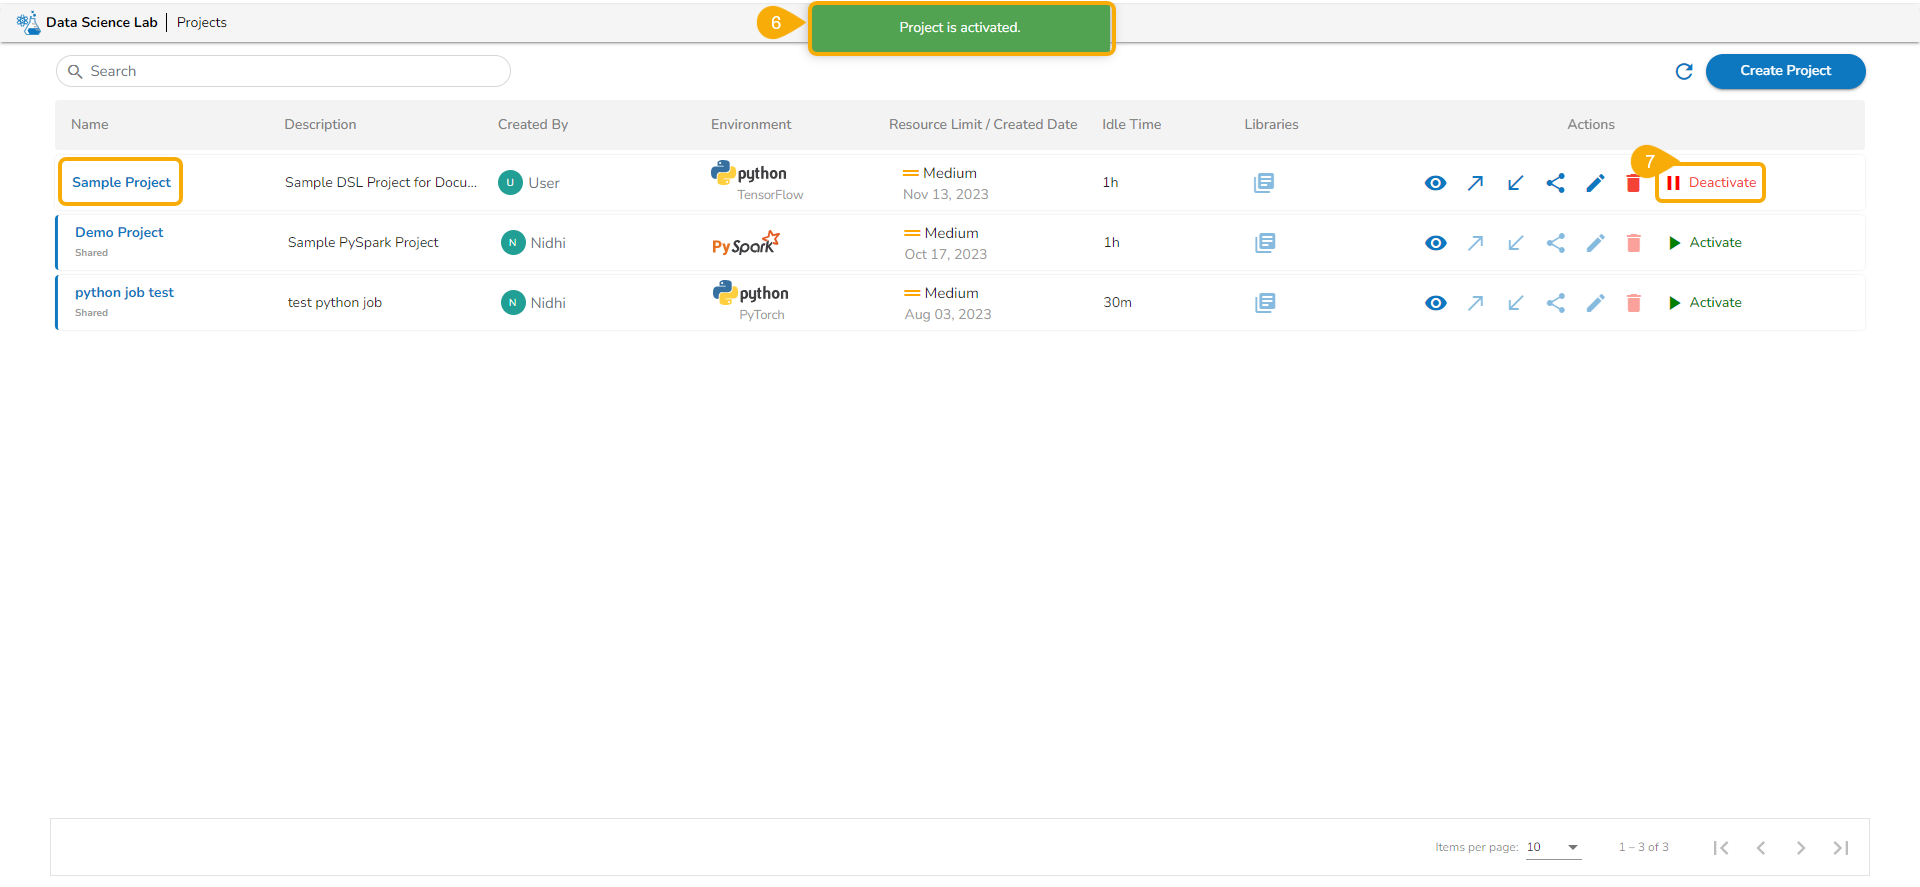1920x887 pixels.
Task: Edit Sample Project with the pencil icon
Action: [x=1595, y=183]
